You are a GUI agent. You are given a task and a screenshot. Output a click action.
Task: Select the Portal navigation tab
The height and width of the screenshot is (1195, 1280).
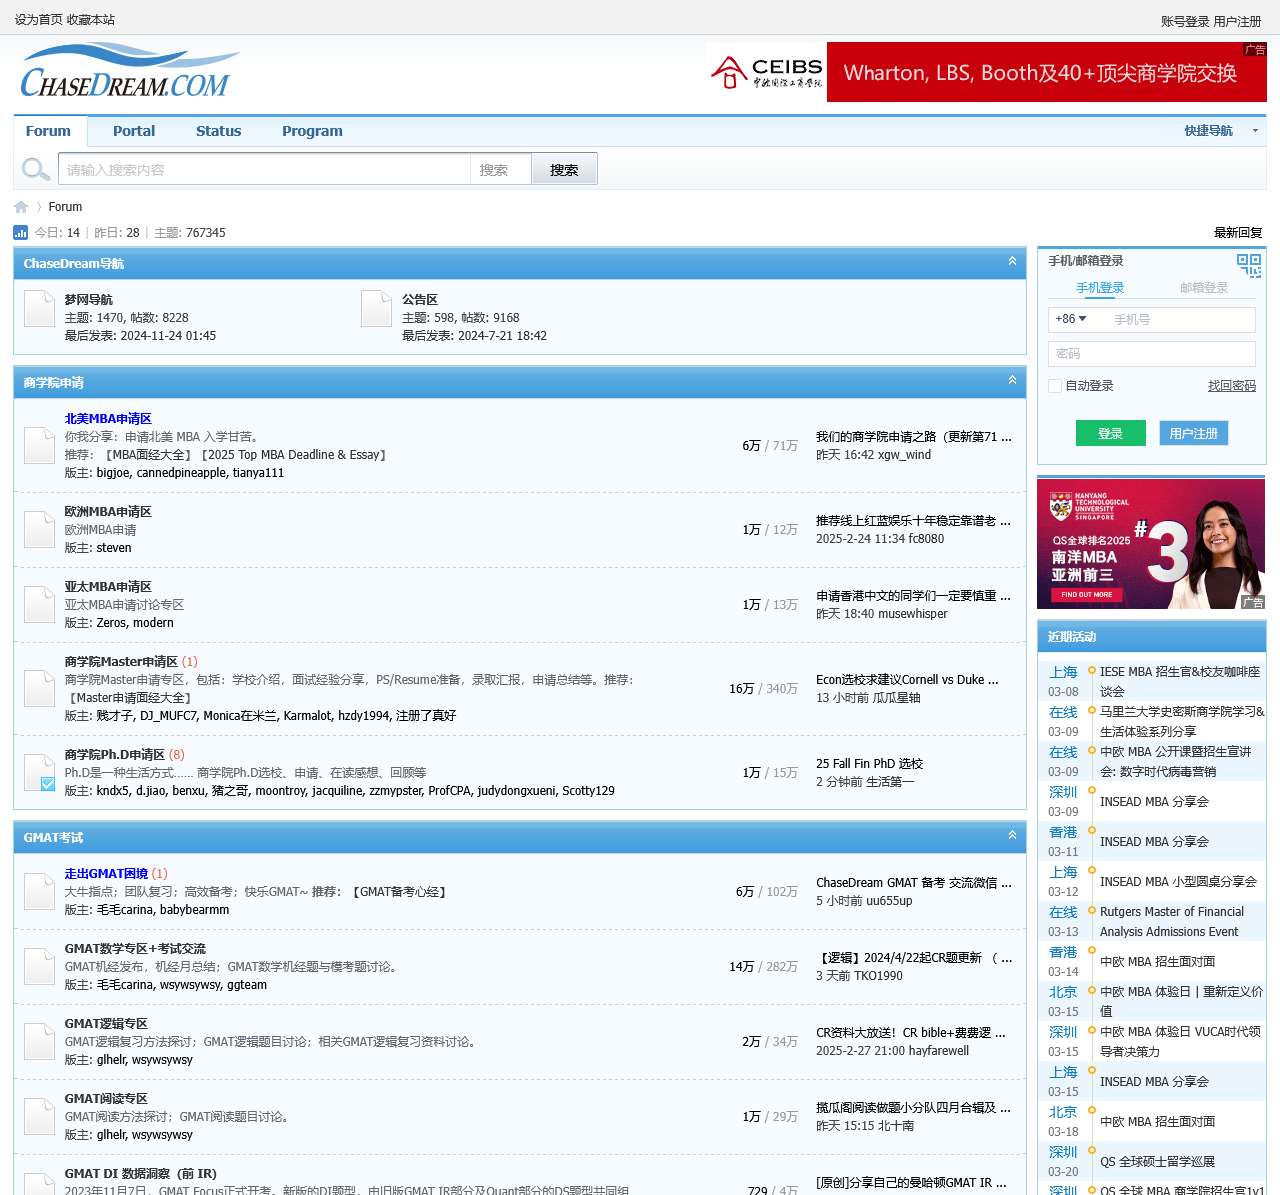(134, 131)
